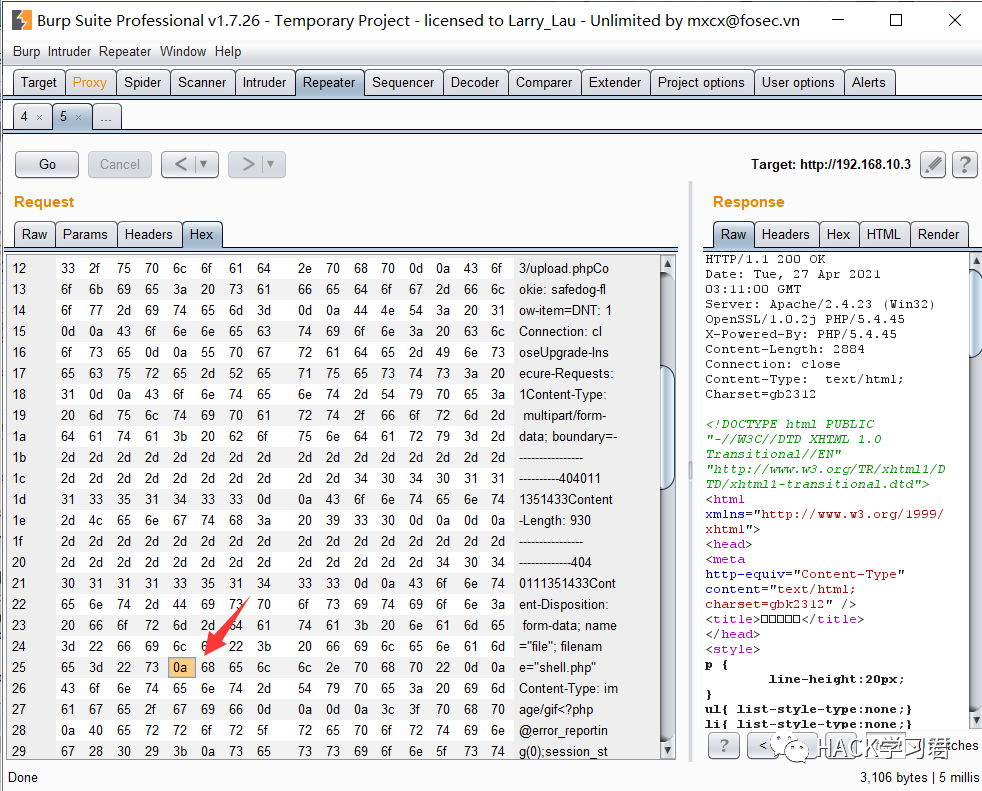The width and height of the screenshot is (982, 791).
Task: Switch response view to Headers tab
Action: point(785,234)
